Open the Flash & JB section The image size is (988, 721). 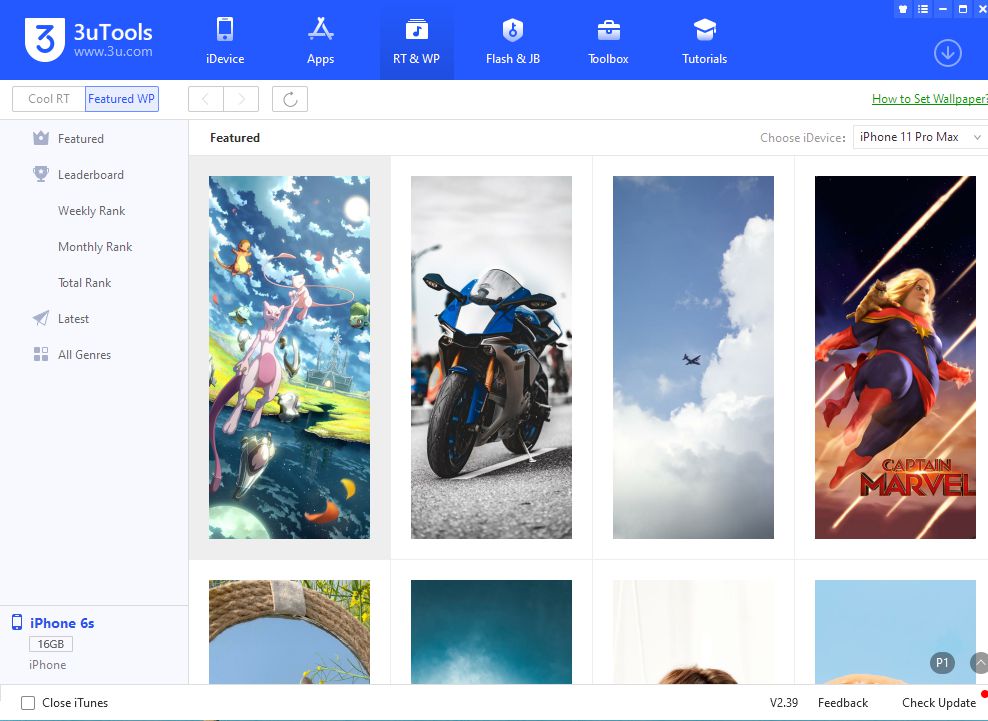tap(513, 41)
